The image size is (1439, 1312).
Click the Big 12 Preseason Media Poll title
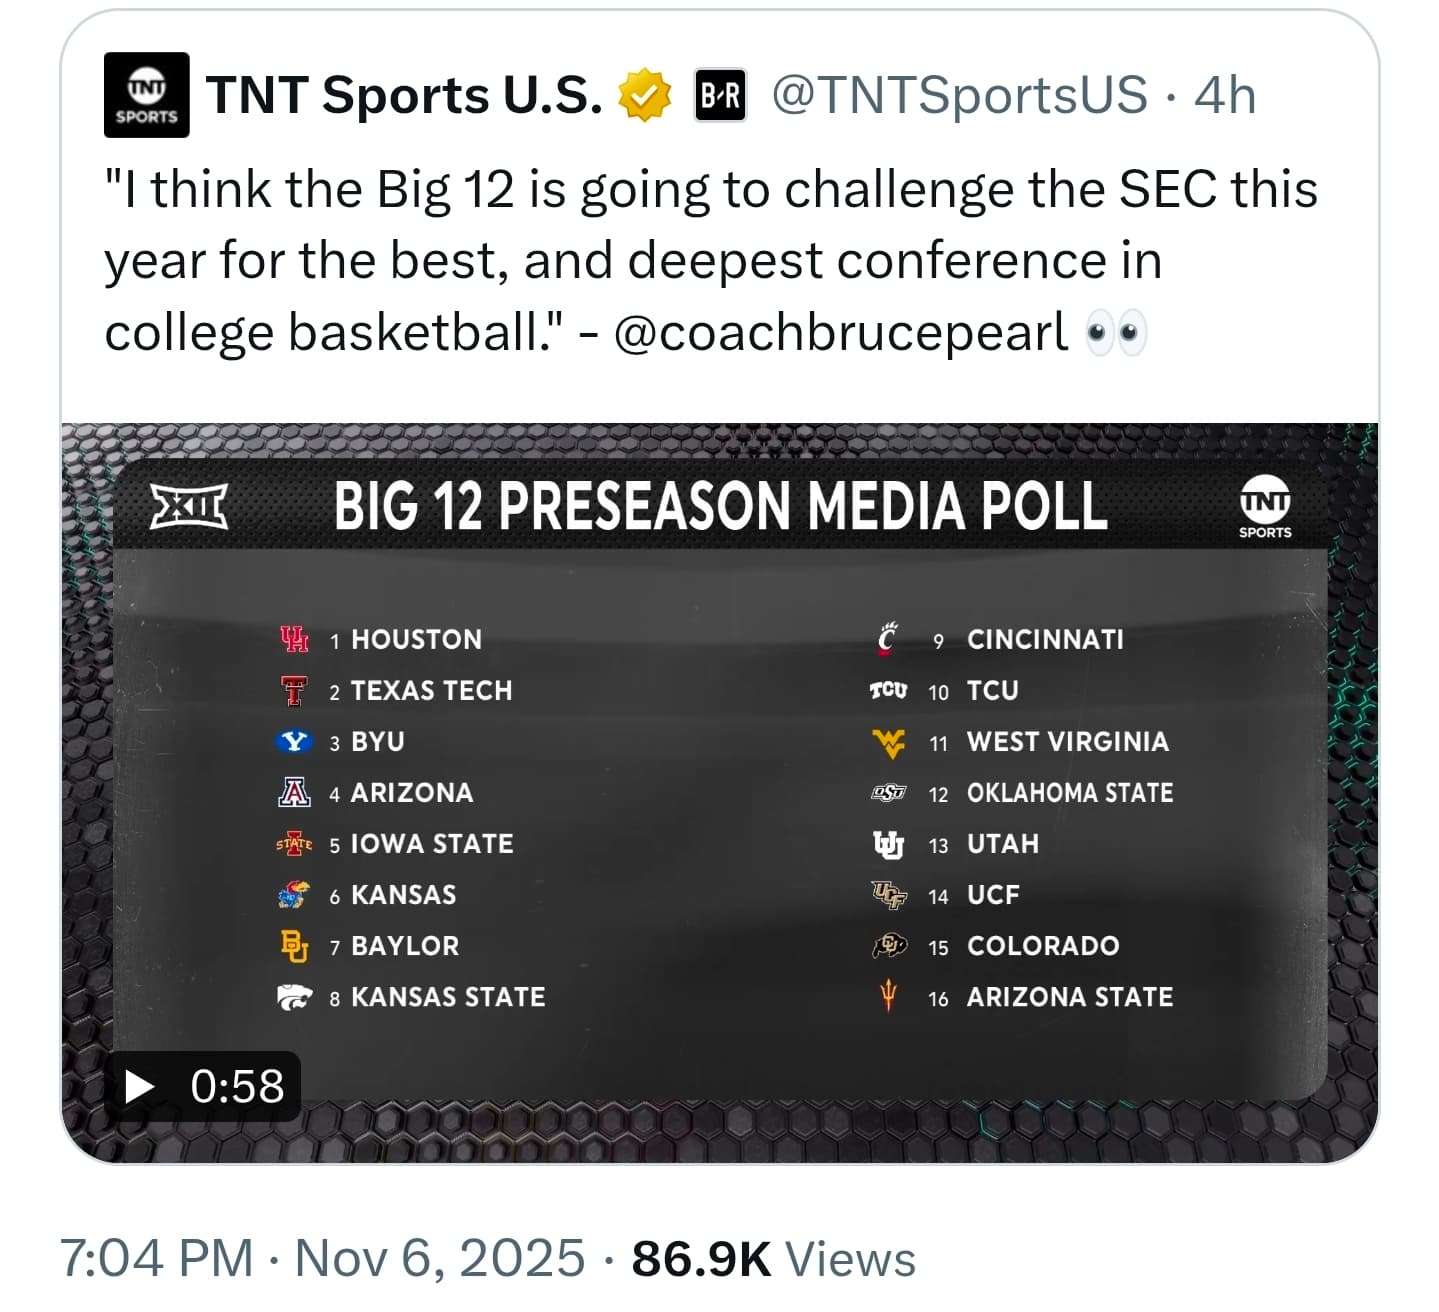tap(721, 505)
